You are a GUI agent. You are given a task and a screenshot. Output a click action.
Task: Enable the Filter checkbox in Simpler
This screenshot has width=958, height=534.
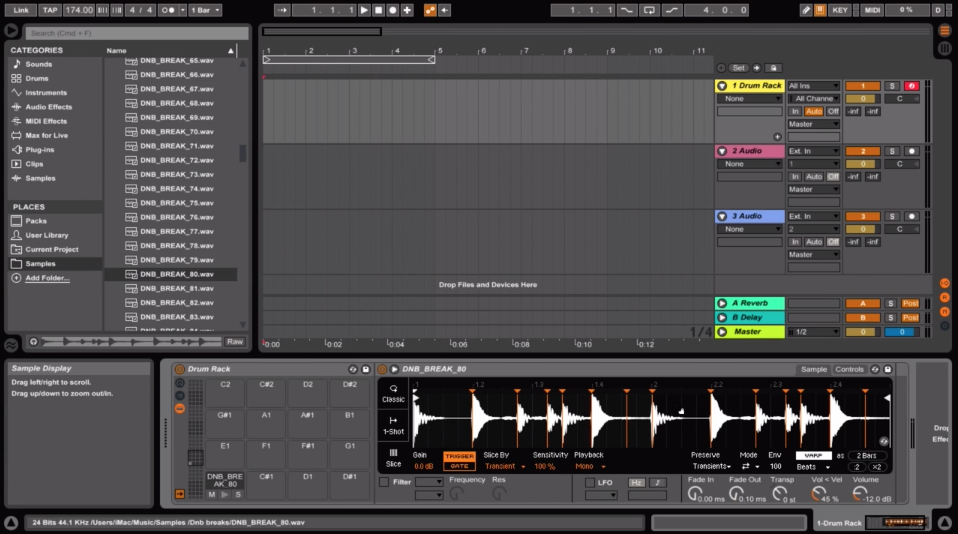(384, 482)
